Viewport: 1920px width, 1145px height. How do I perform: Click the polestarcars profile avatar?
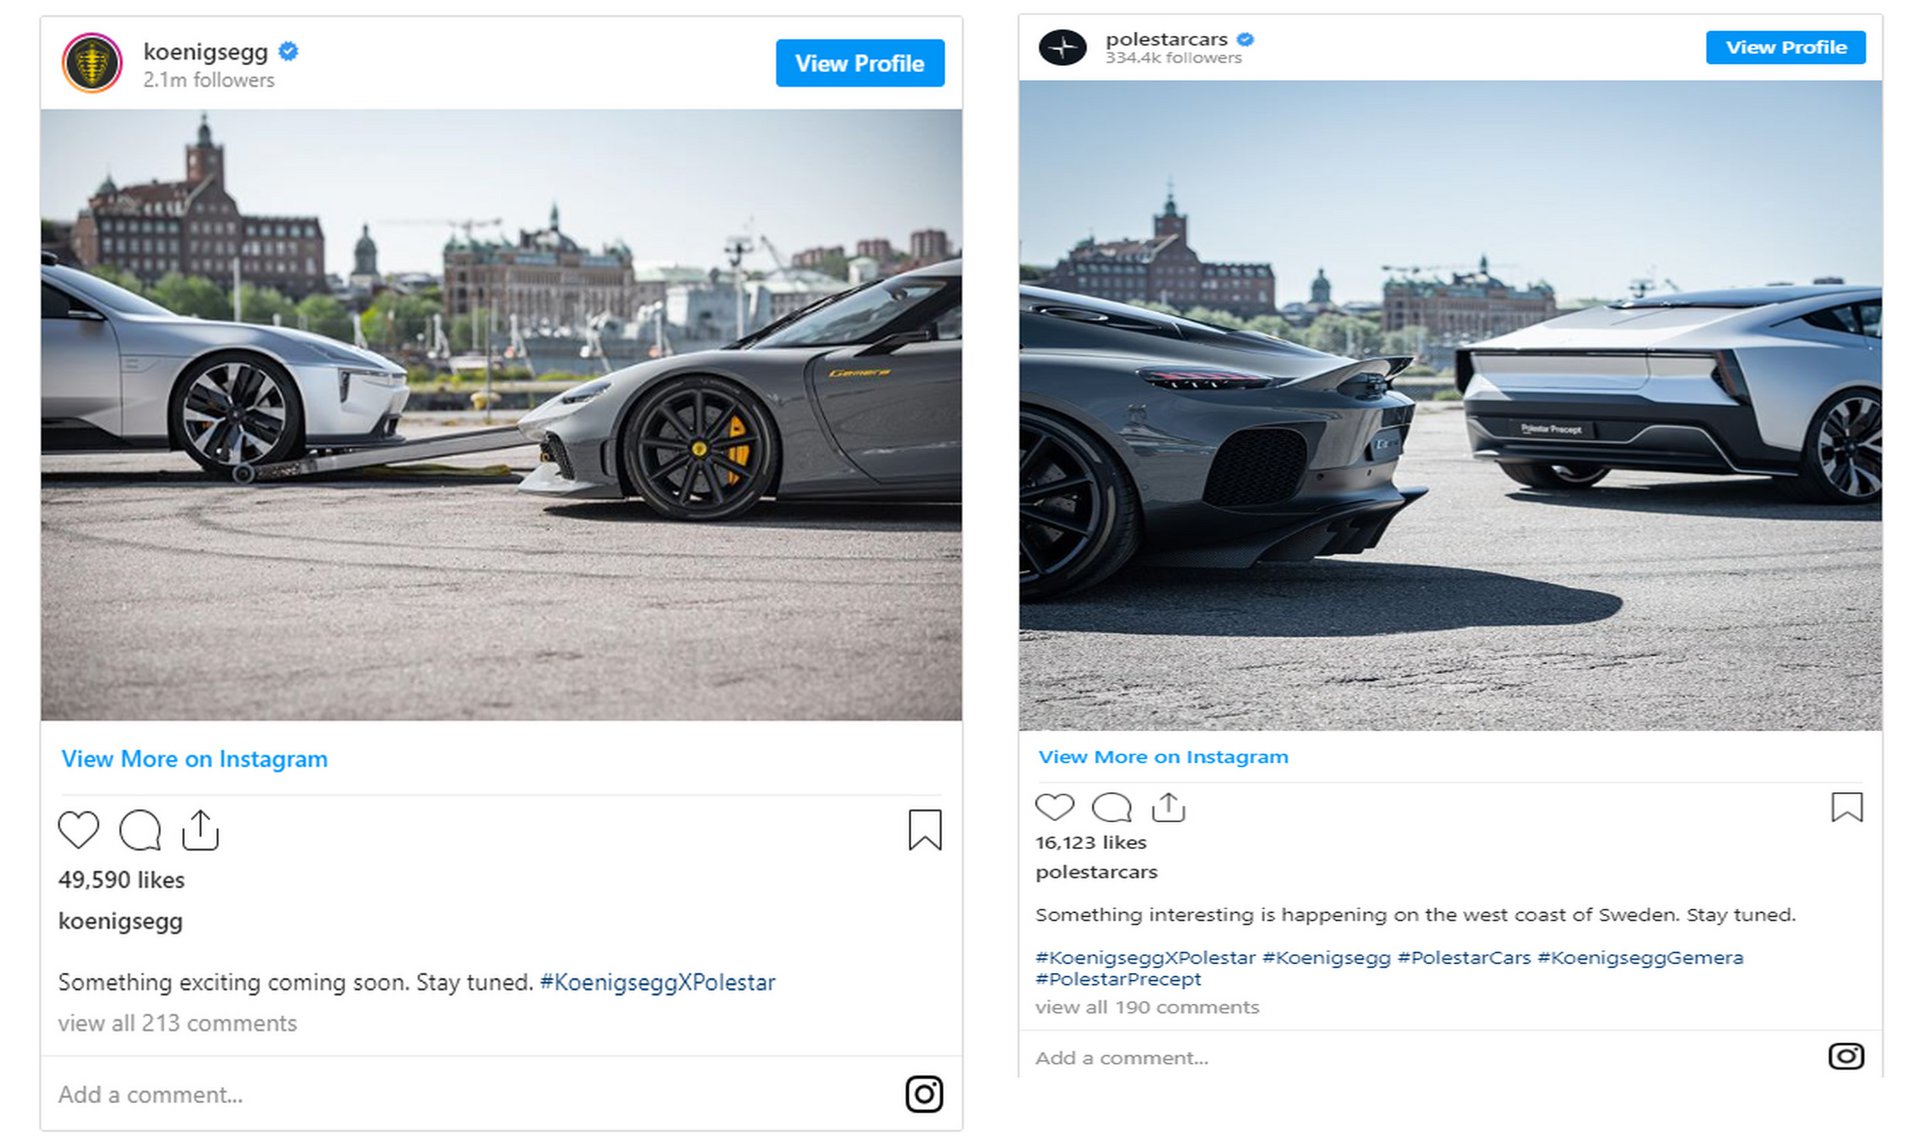(1062, 47)
